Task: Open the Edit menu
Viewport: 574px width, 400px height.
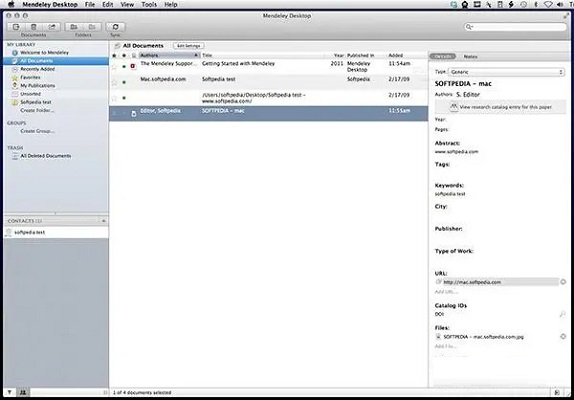Action: [108, 5]
